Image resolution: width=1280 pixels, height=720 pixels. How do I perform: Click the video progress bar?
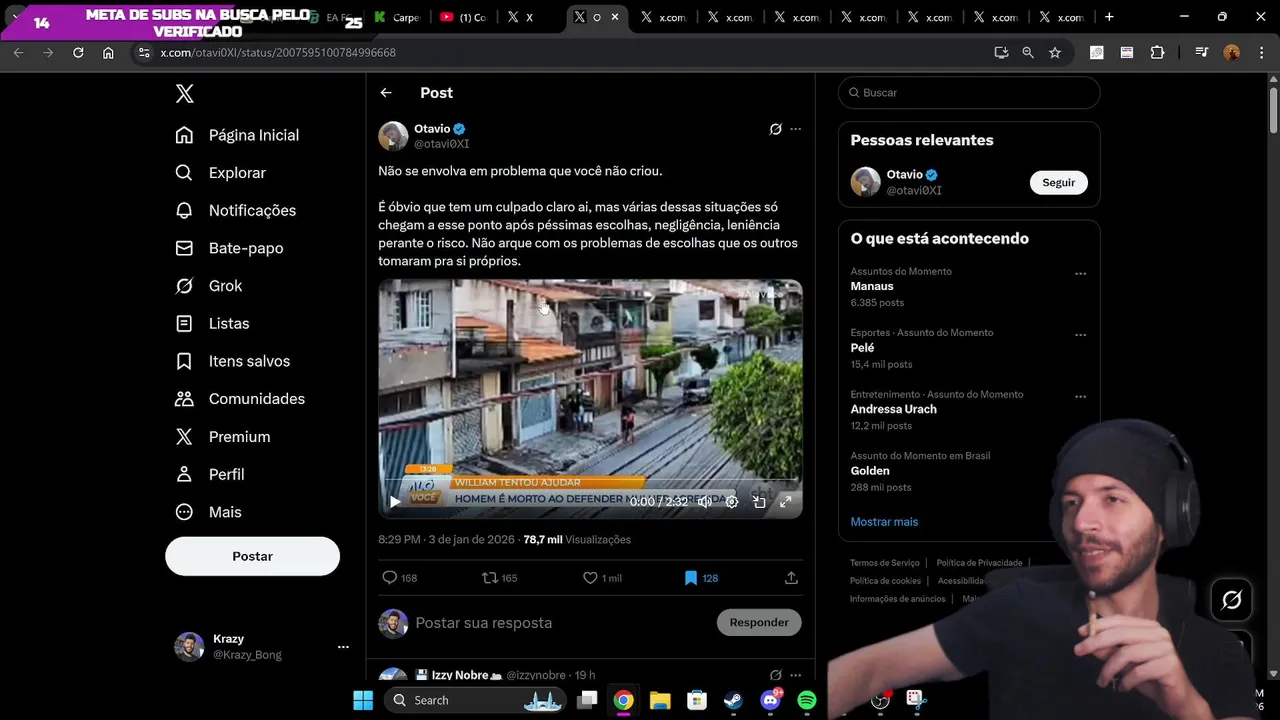click(590, 481)
